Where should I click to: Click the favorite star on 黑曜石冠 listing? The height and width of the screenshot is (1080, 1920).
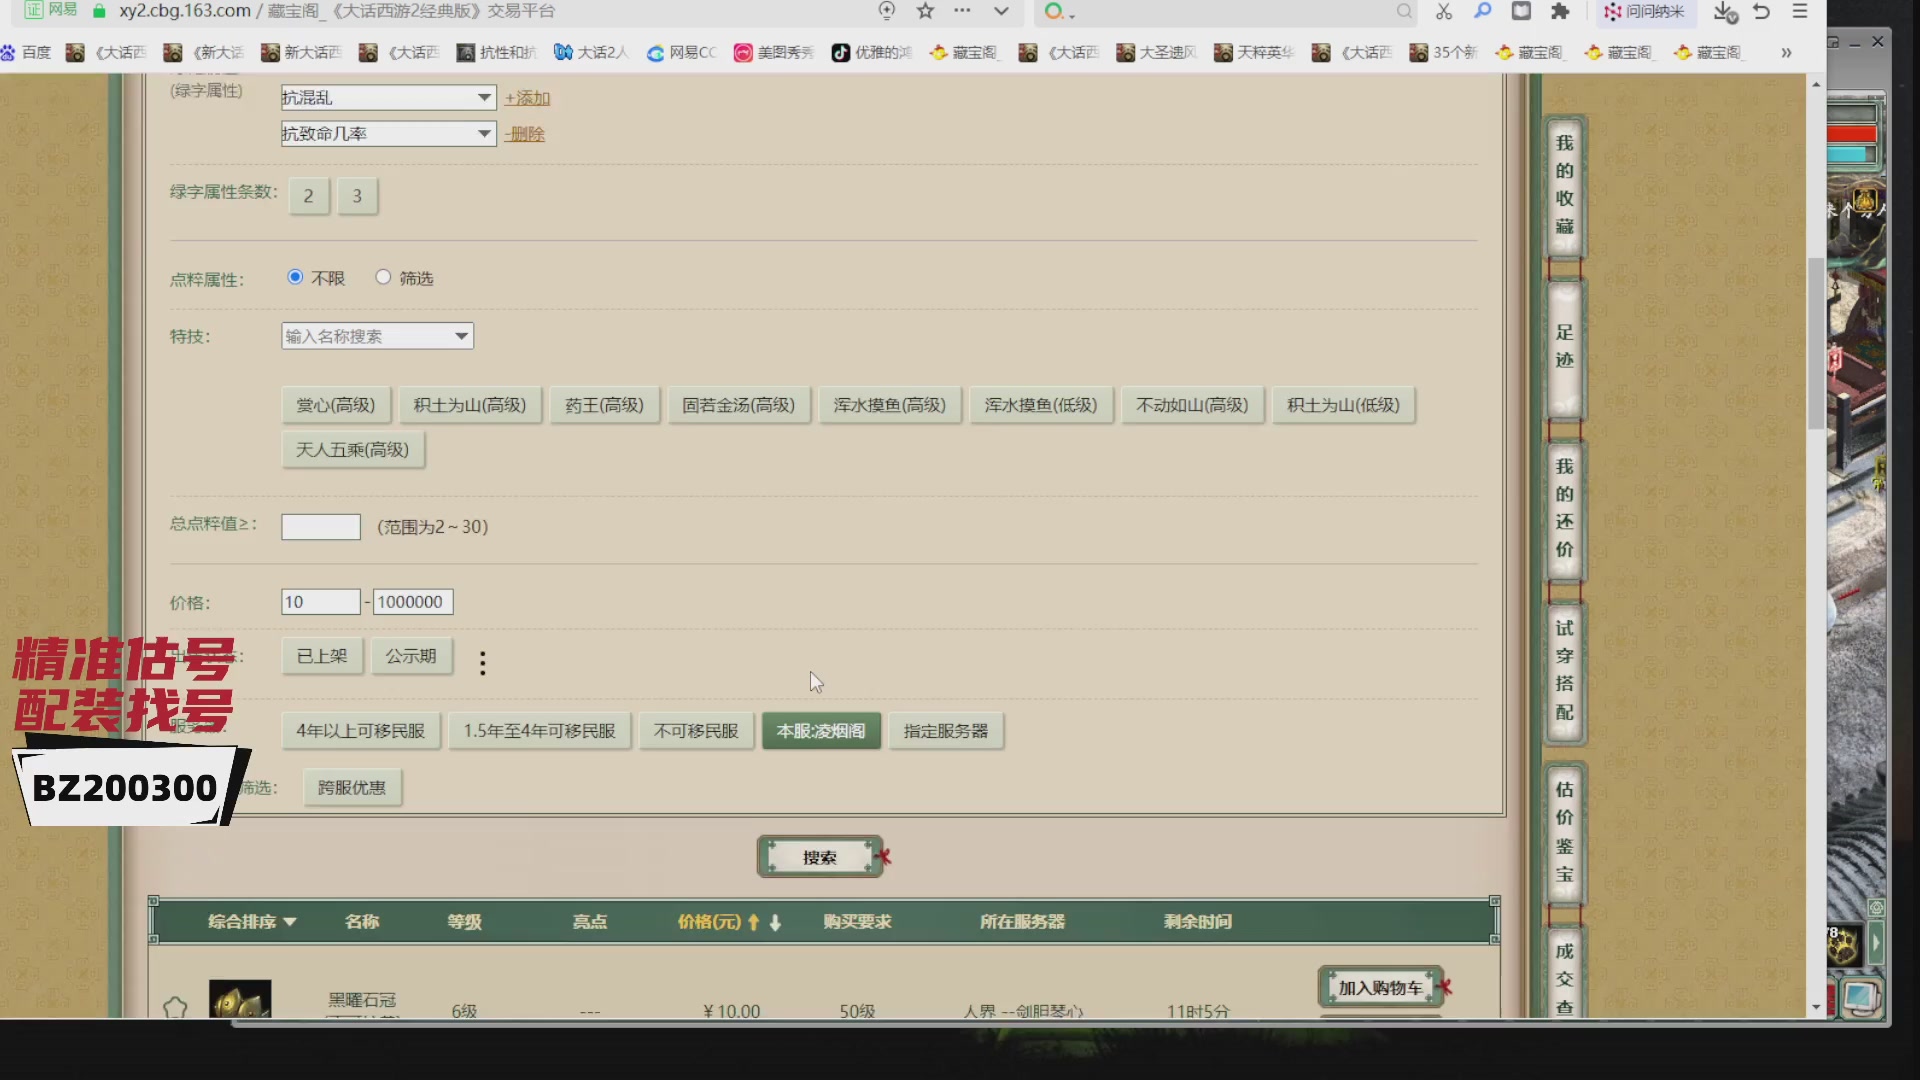tap(175, 1007)
